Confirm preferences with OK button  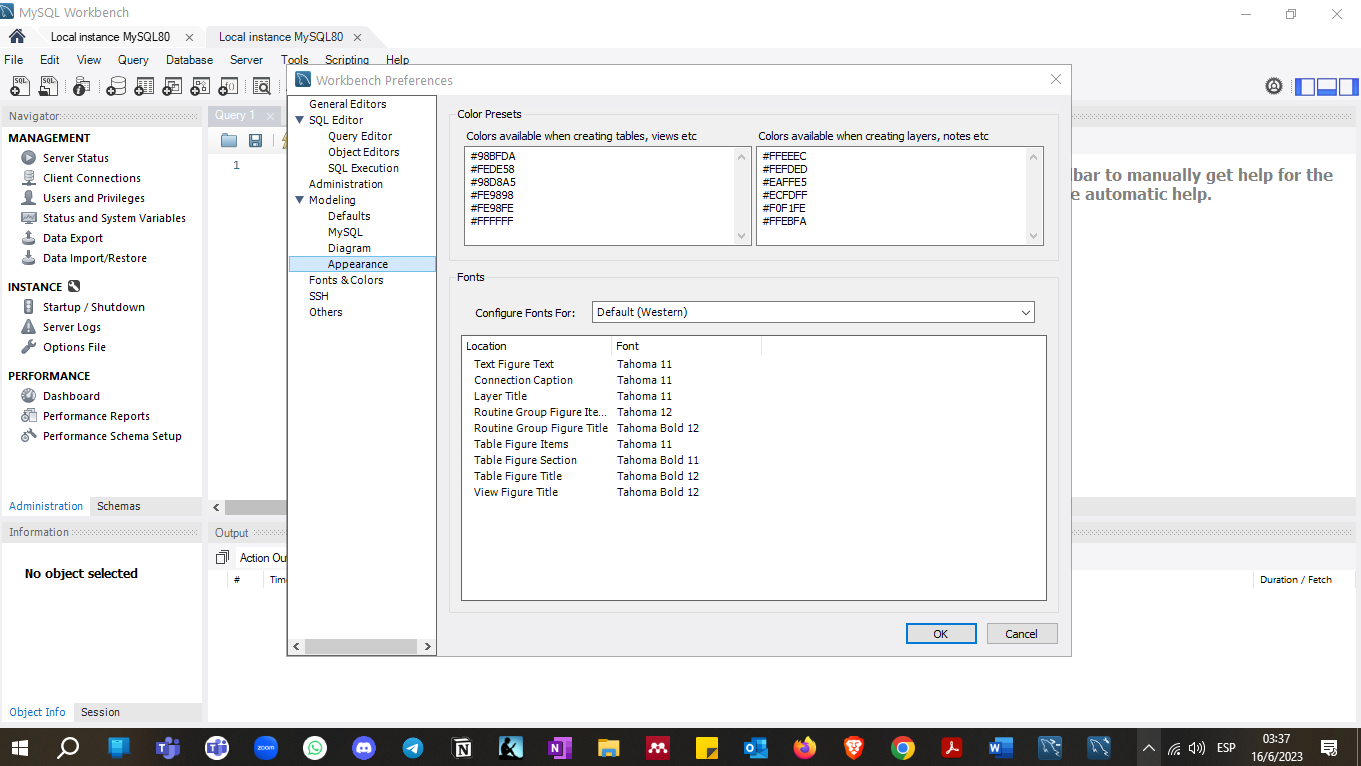coord(940,634)
